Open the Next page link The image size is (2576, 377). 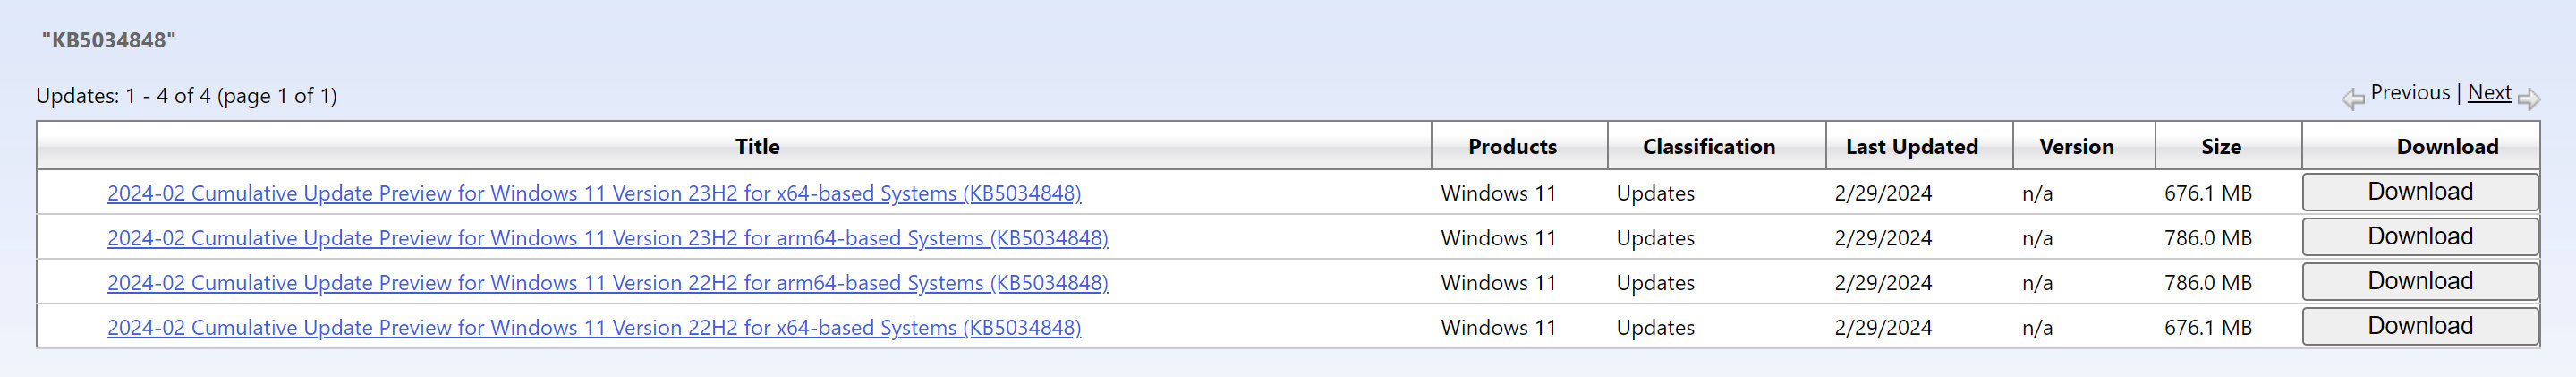[2489, 93]
